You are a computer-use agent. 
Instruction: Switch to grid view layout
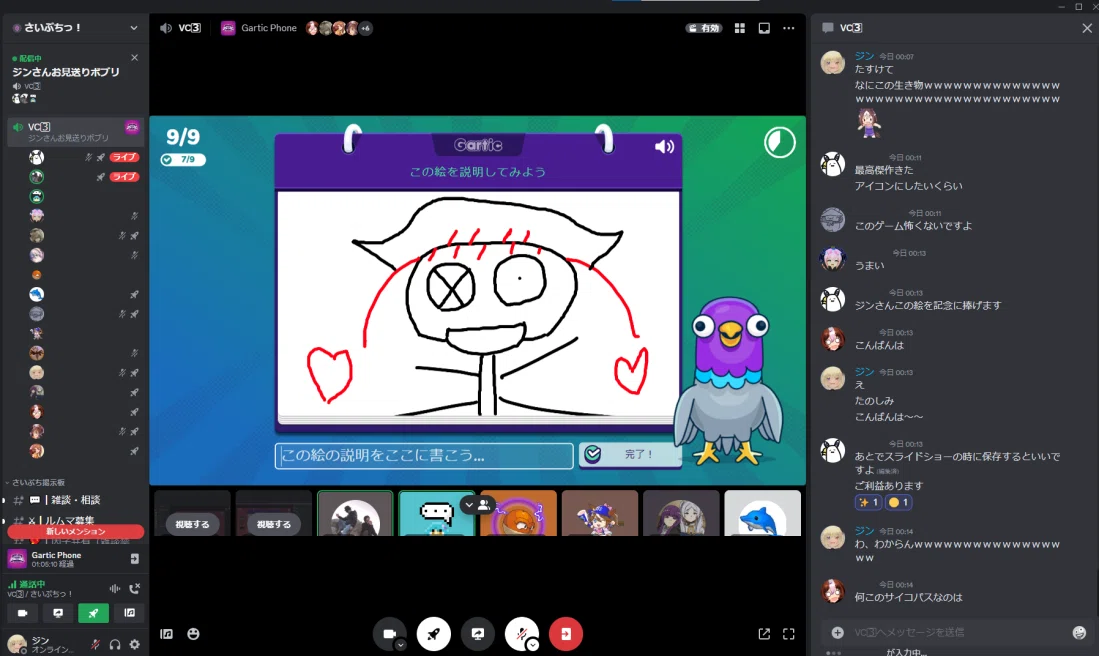739,28
